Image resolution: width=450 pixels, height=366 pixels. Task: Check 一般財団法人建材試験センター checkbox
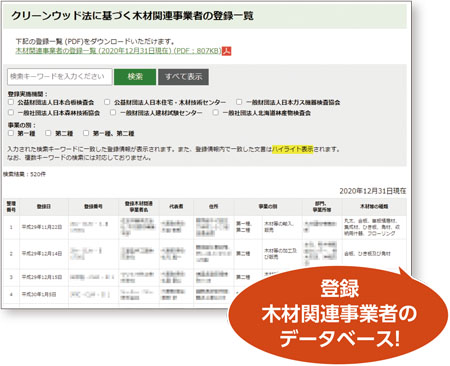point(113,113)
